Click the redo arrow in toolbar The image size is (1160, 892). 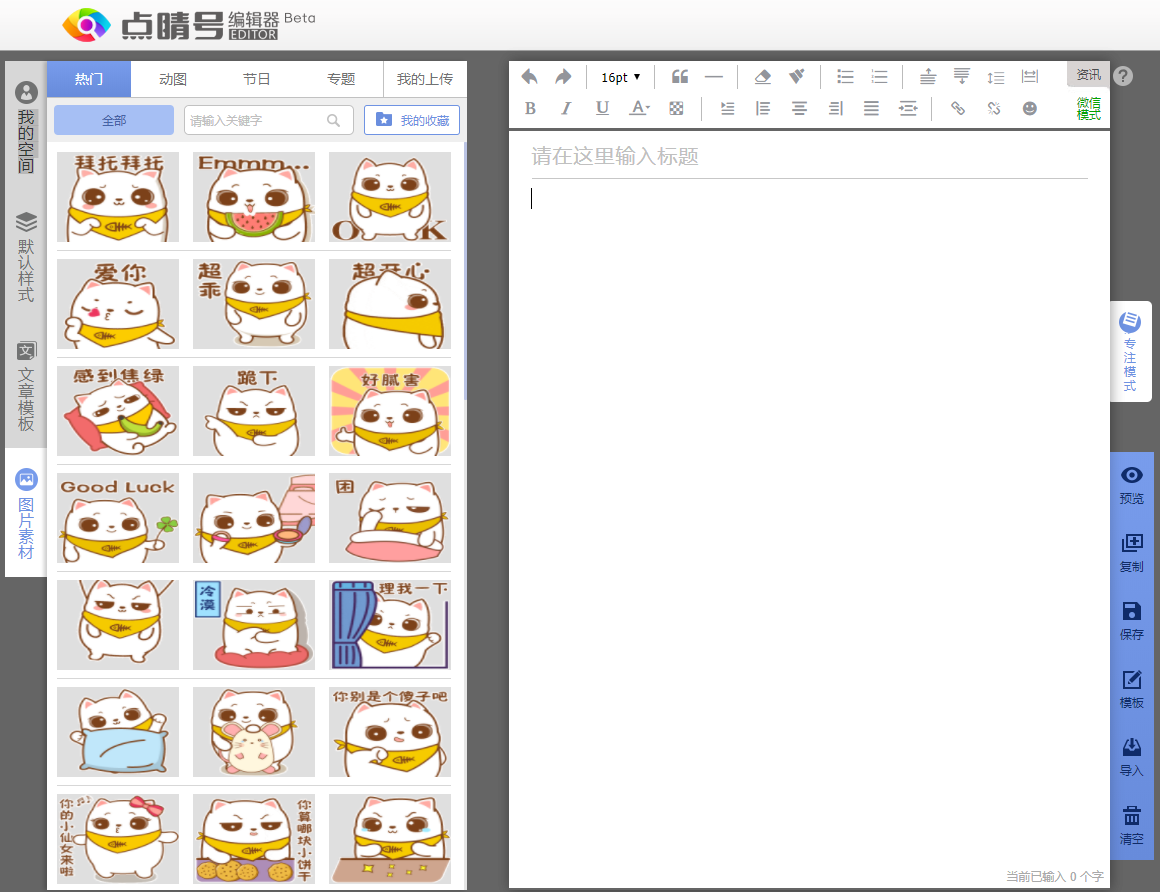tap(563, 77)
